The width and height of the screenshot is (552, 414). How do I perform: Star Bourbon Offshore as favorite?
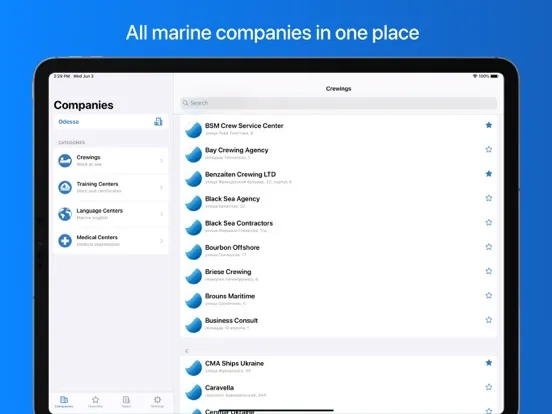tap(489, 247)
